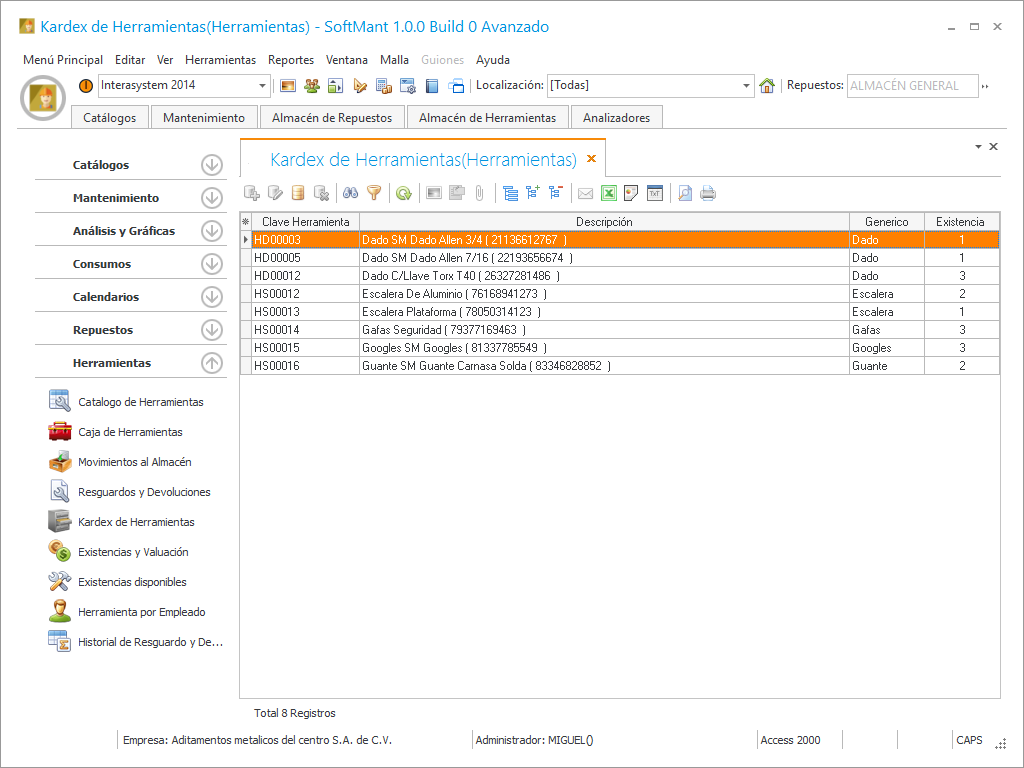The height and width of the screenshot is (768, 1024).
Task: Open the Reportes menu
Action: 291,60
